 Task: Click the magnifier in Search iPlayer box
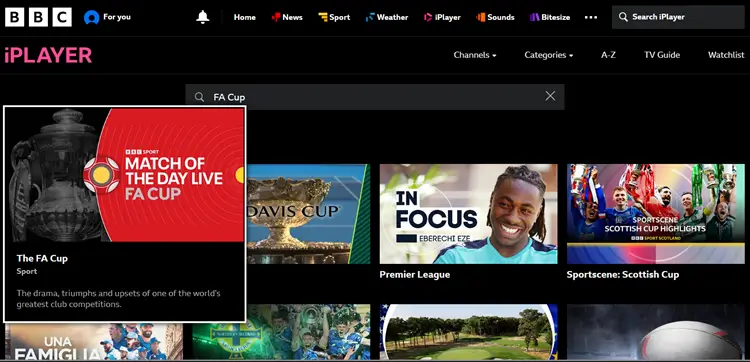(x=623, y=17)
